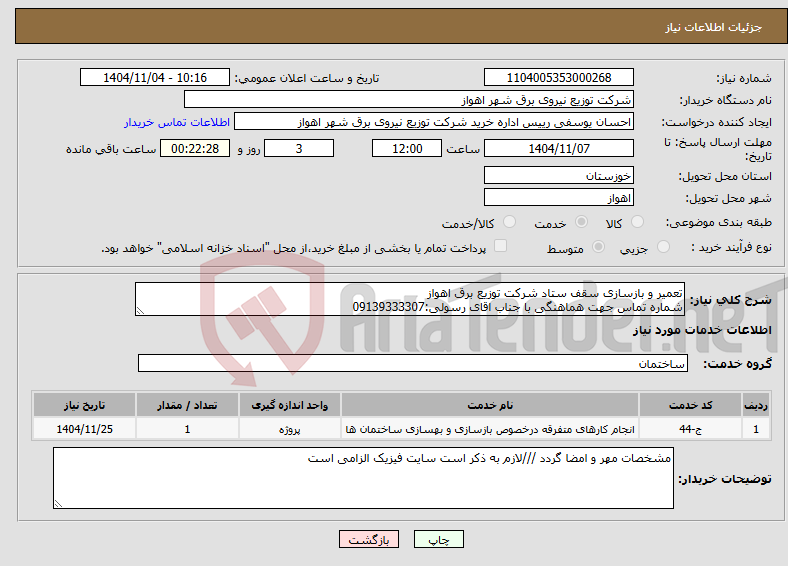Click the شماره نیاز label
788x566 pixels.
pos(744,78)
